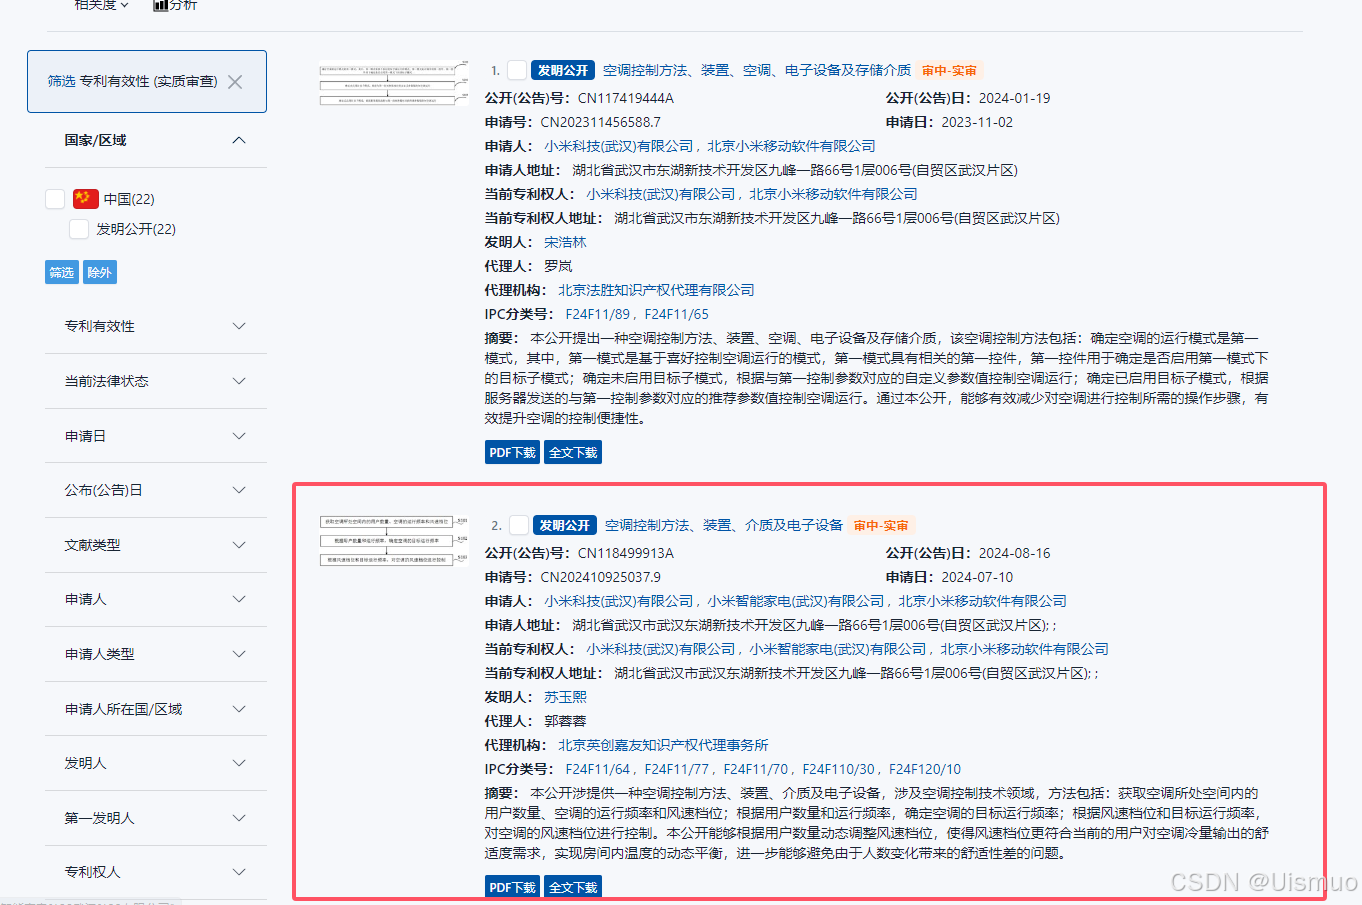The image size is (1362, 905).
Task: Check the 发明公开(22) checkbox
Action: pyautogui.click(x=79, y=229)
